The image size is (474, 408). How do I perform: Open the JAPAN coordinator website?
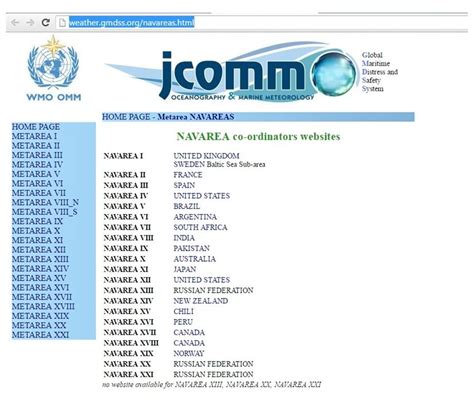coord(185,269)
